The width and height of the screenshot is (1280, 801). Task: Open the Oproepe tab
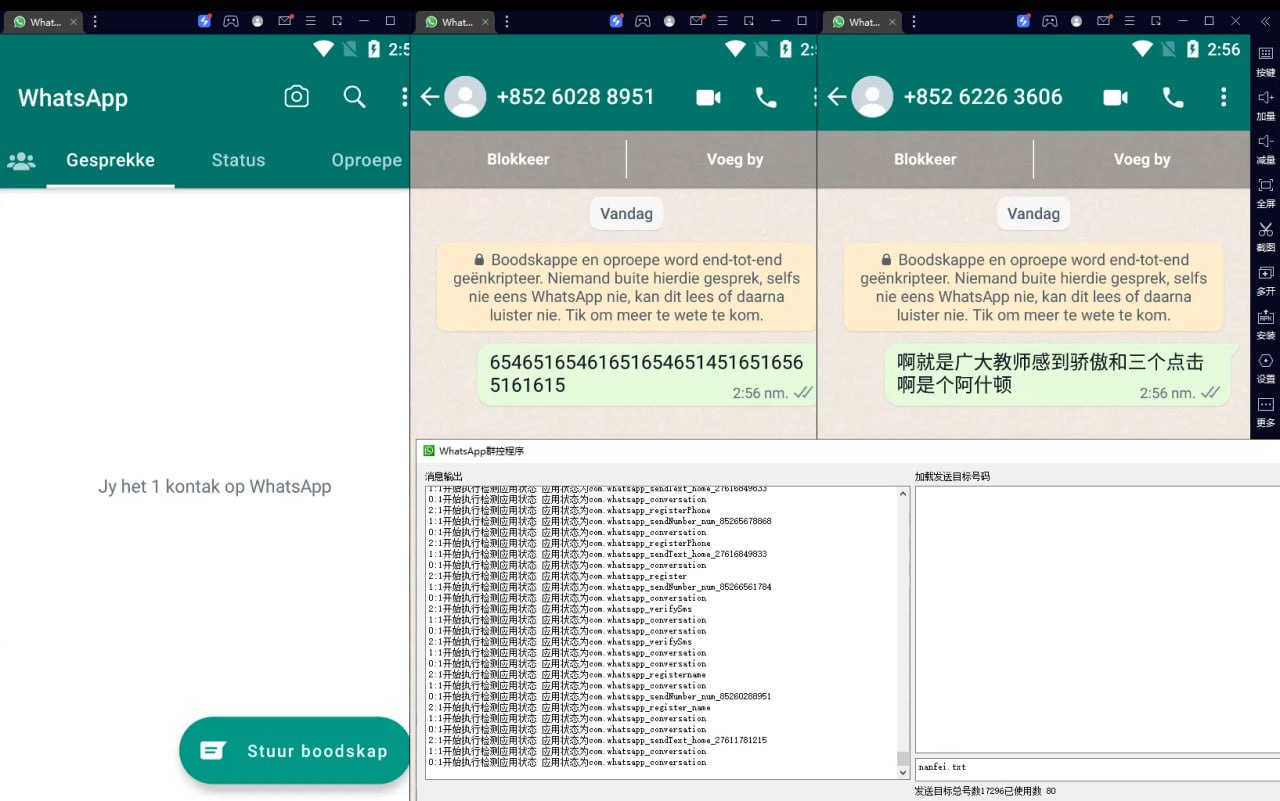366,160
